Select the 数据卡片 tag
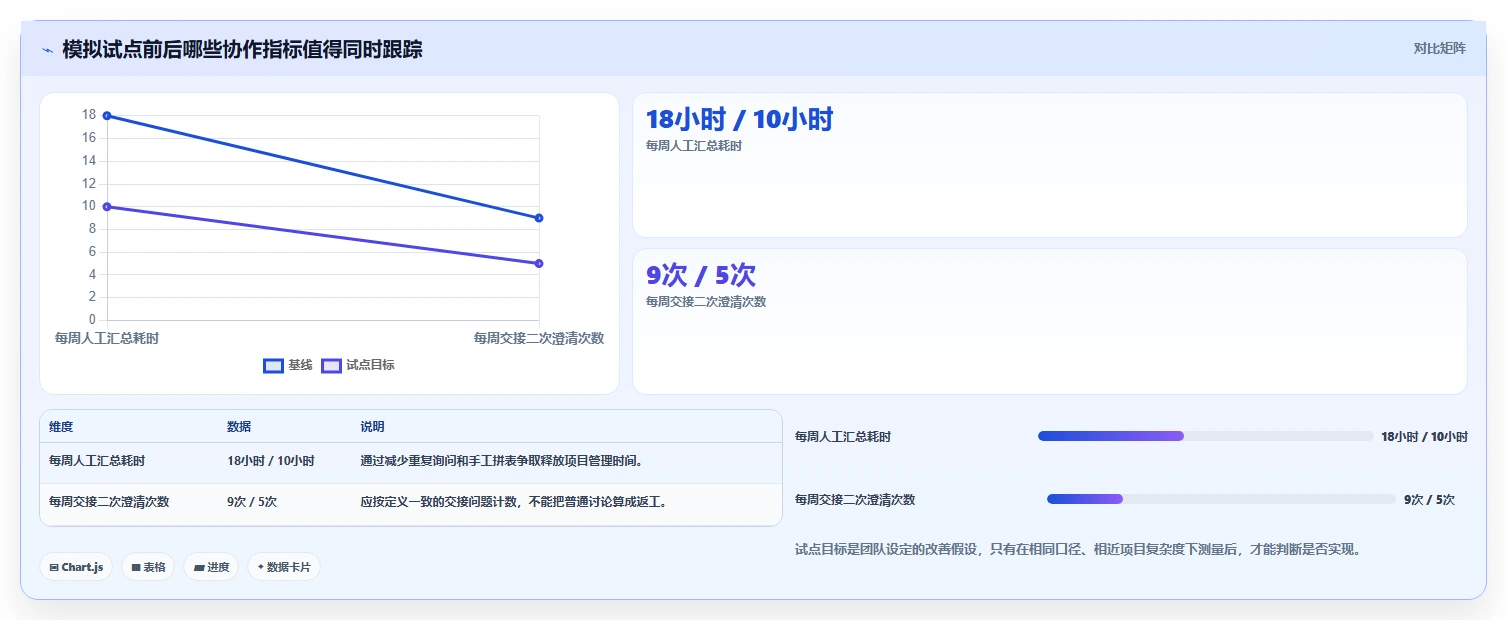The width and height of the screenshot is (1507, 620). point(284,567)
